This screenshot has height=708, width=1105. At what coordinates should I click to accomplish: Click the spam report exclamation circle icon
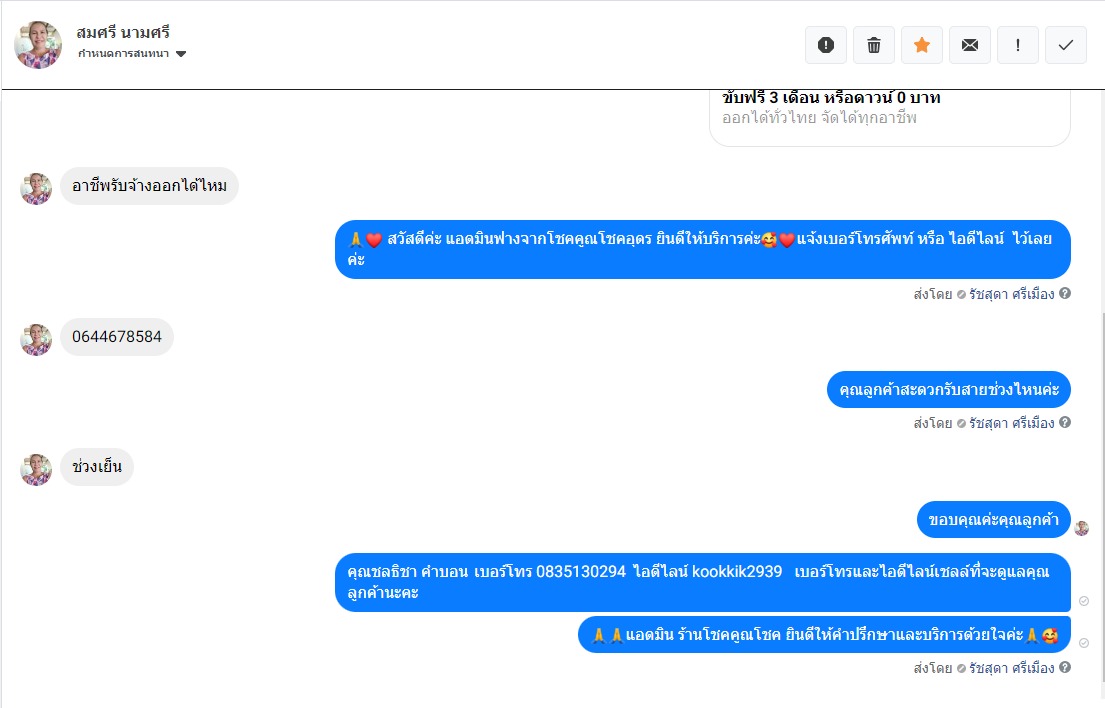click(826, 45)
